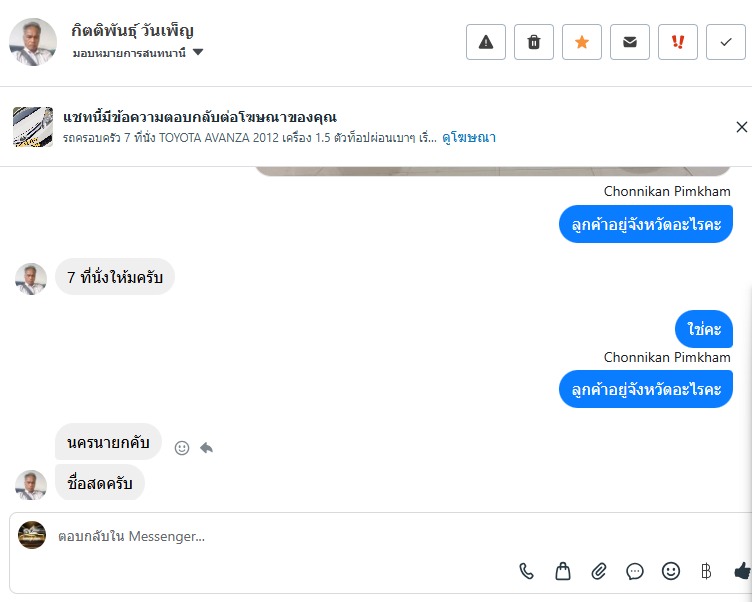Mark conversation done with the checkmark
Screen dimensions: 752x602
tap(726, 42)
